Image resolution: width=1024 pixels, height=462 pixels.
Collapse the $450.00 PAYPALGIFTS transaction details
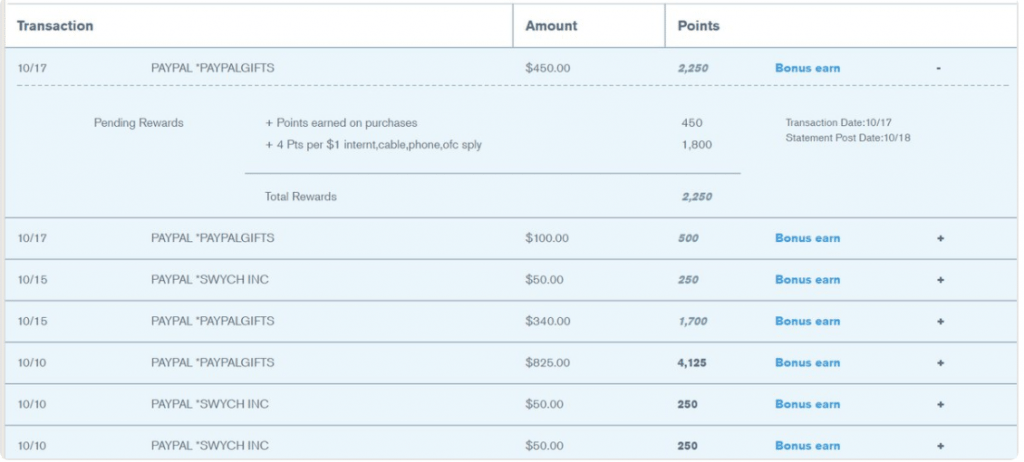point(938,68)
